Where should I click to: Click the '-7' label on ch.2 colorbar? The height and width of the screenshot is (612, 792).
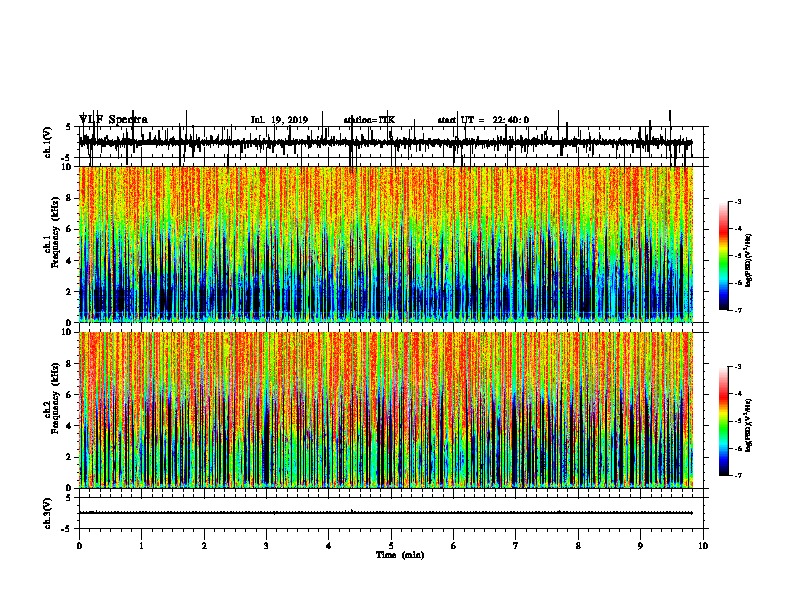[737, 475]
